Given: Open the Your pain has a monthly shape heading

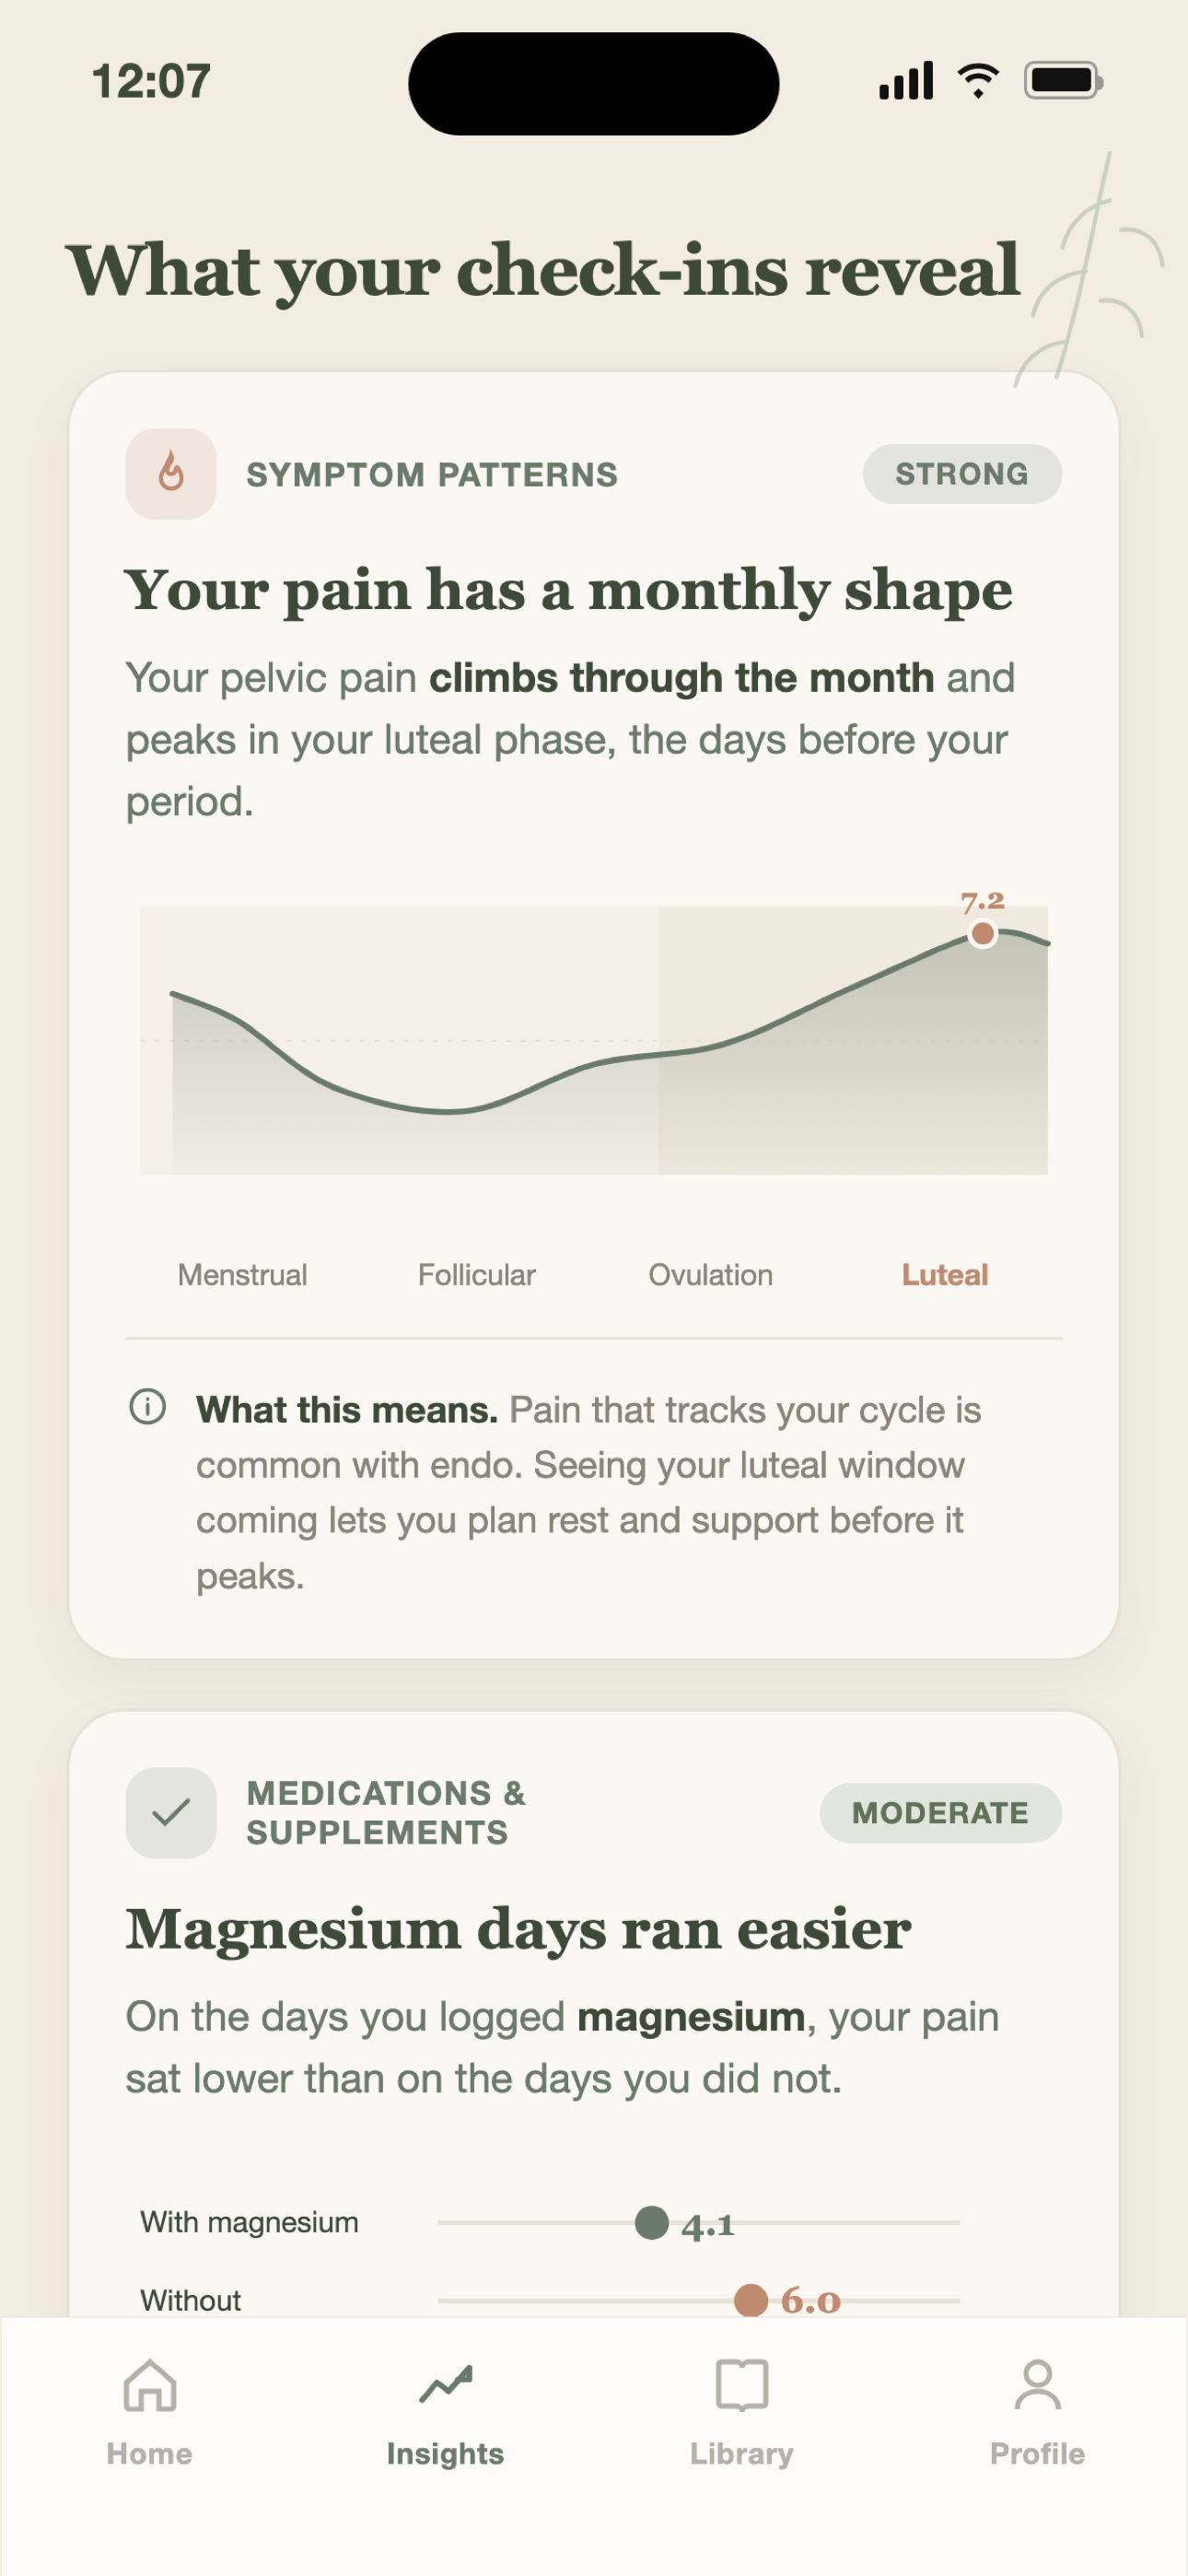Looking at the screenshot, I should 568,590.
